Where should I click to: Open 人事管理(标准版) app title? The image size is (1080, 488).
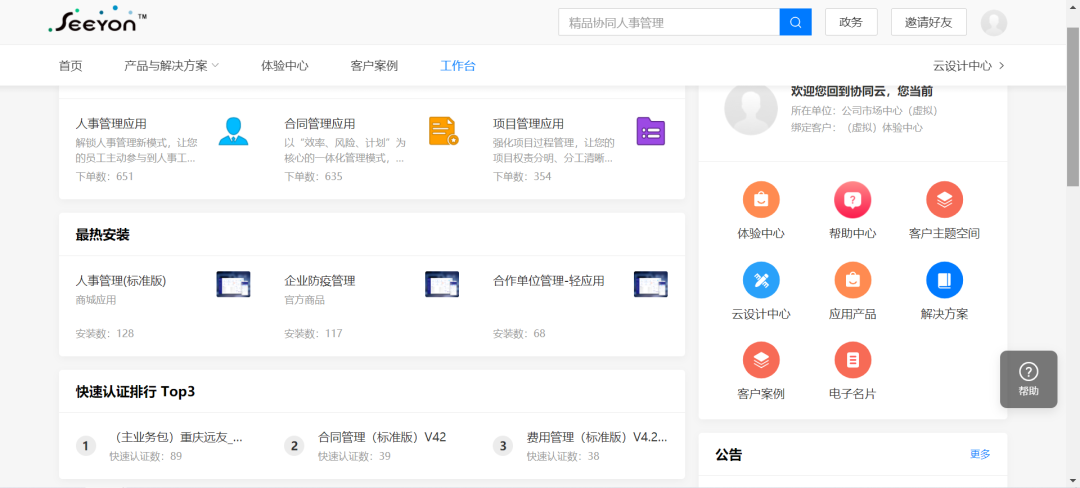121,281
